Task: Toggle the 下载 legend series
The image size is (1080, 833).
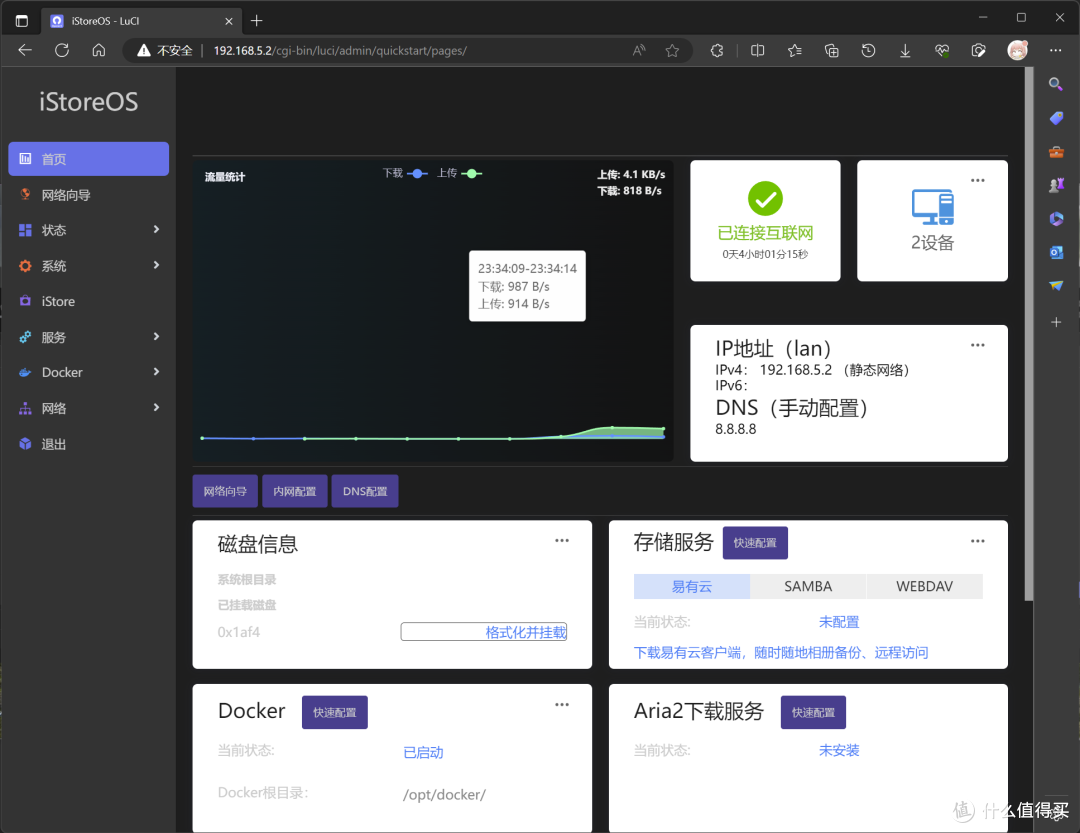Action: 405,173
